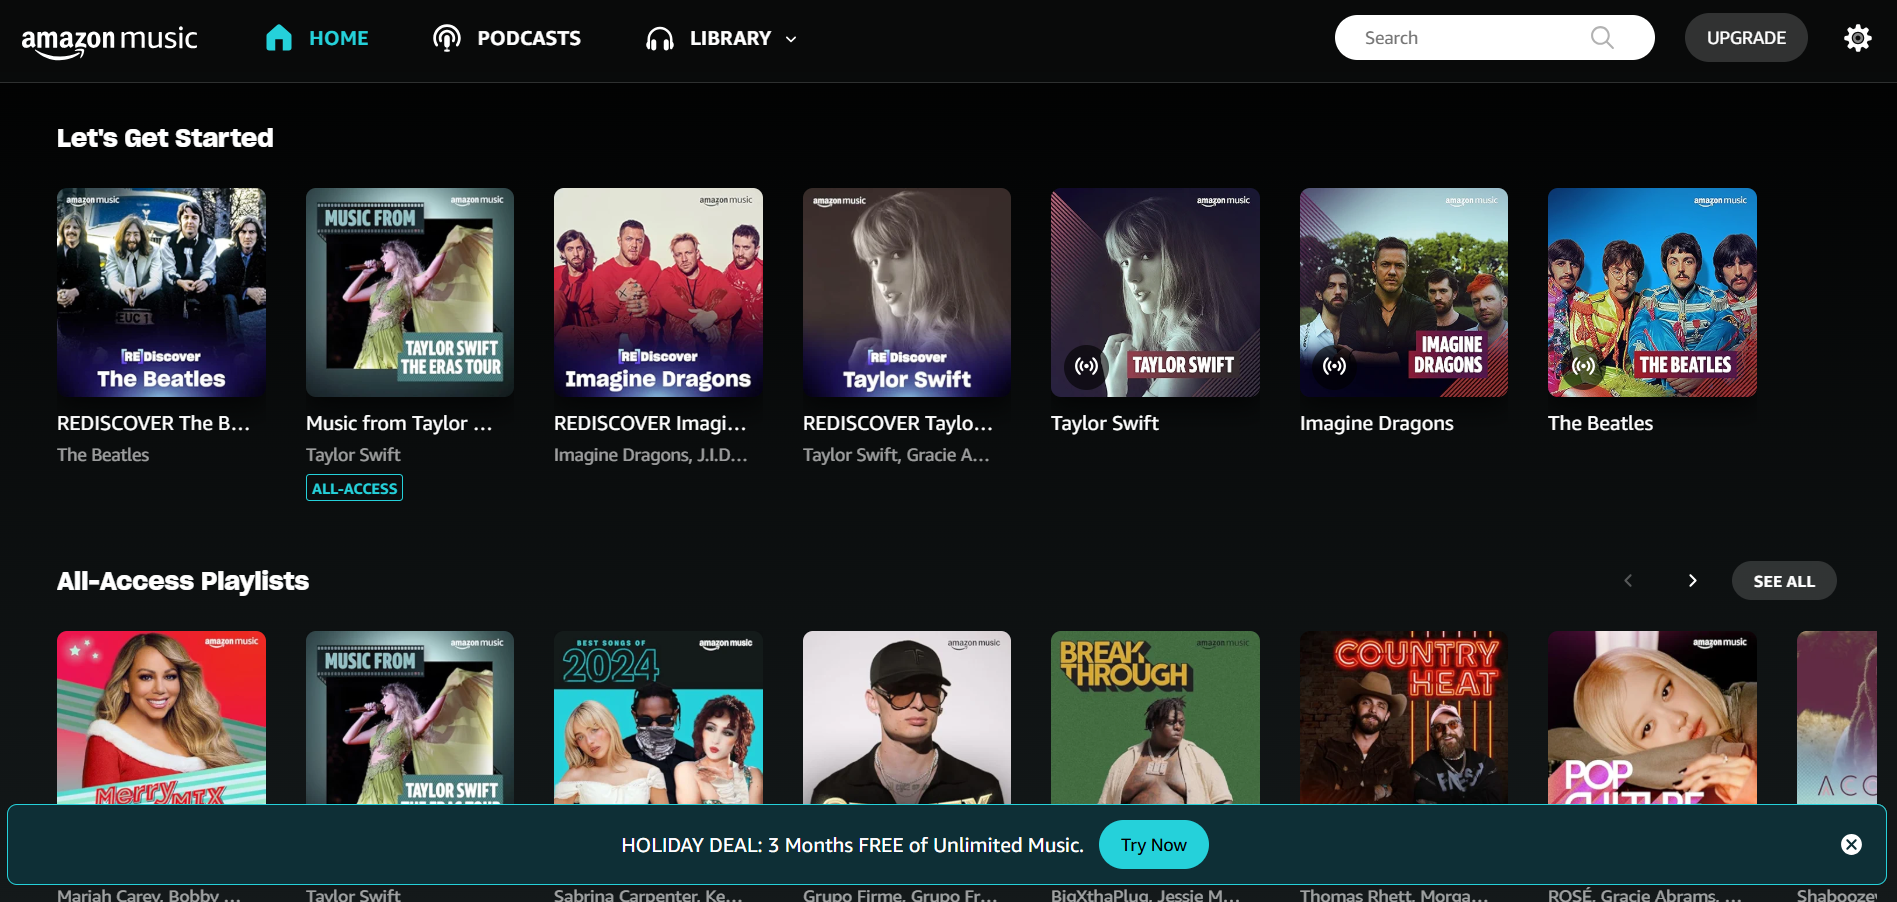Click the search magnifier icon
The width and height of the screenshot is (1897, 902).
pos(1602,38)
